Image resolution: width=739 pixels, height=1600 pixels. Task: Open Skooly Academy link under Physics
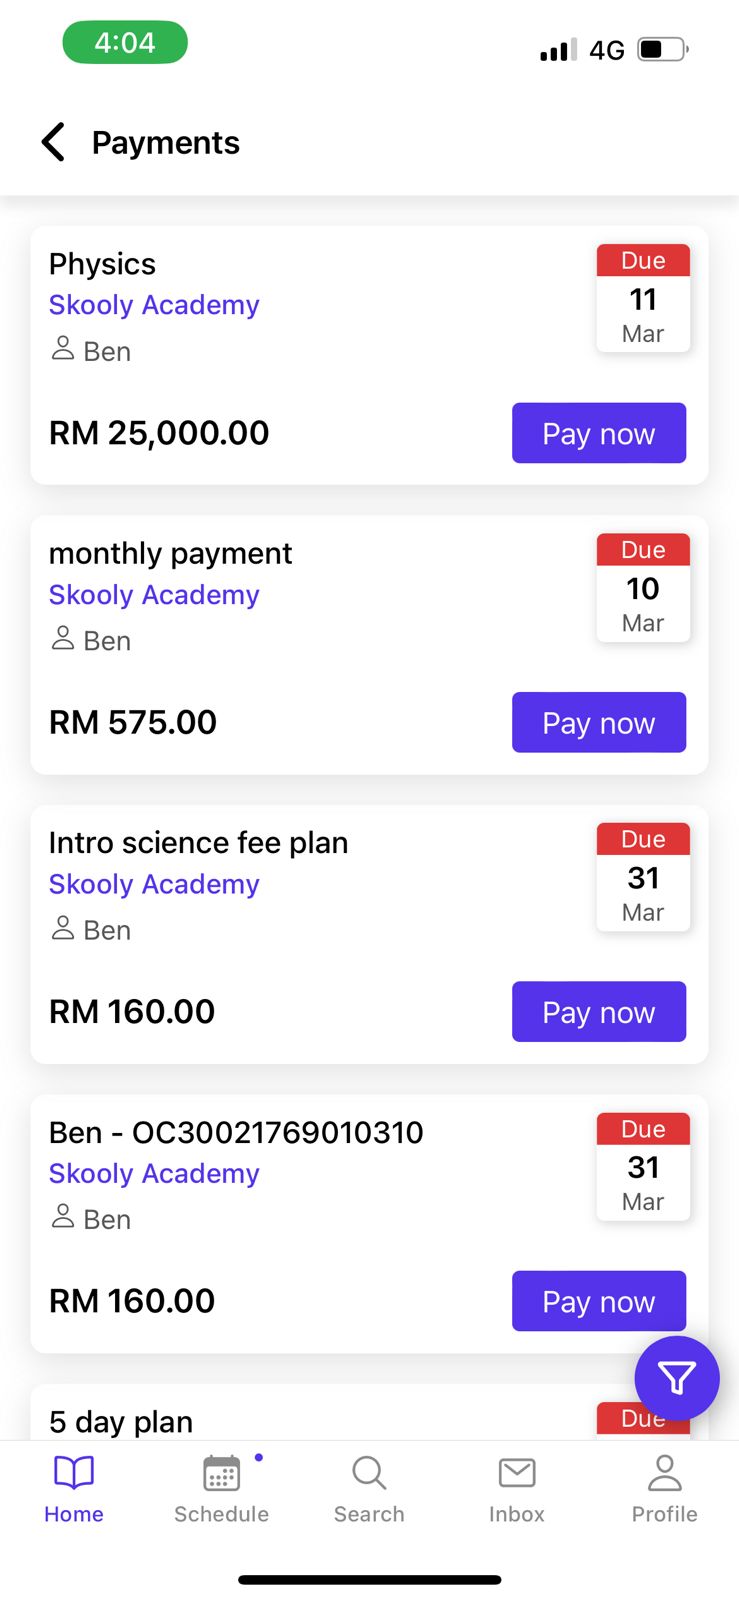tap(154, 305)
